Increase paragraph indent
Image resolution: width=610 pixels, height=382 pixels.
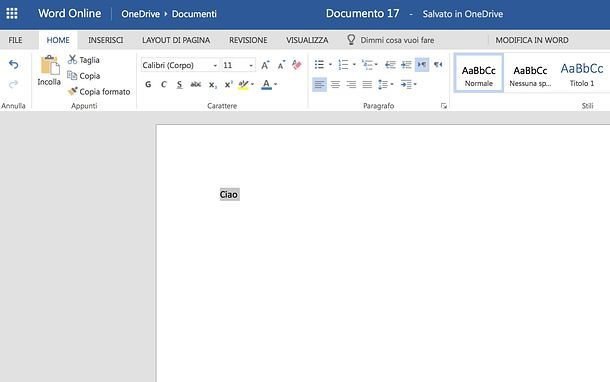(406, 65)
